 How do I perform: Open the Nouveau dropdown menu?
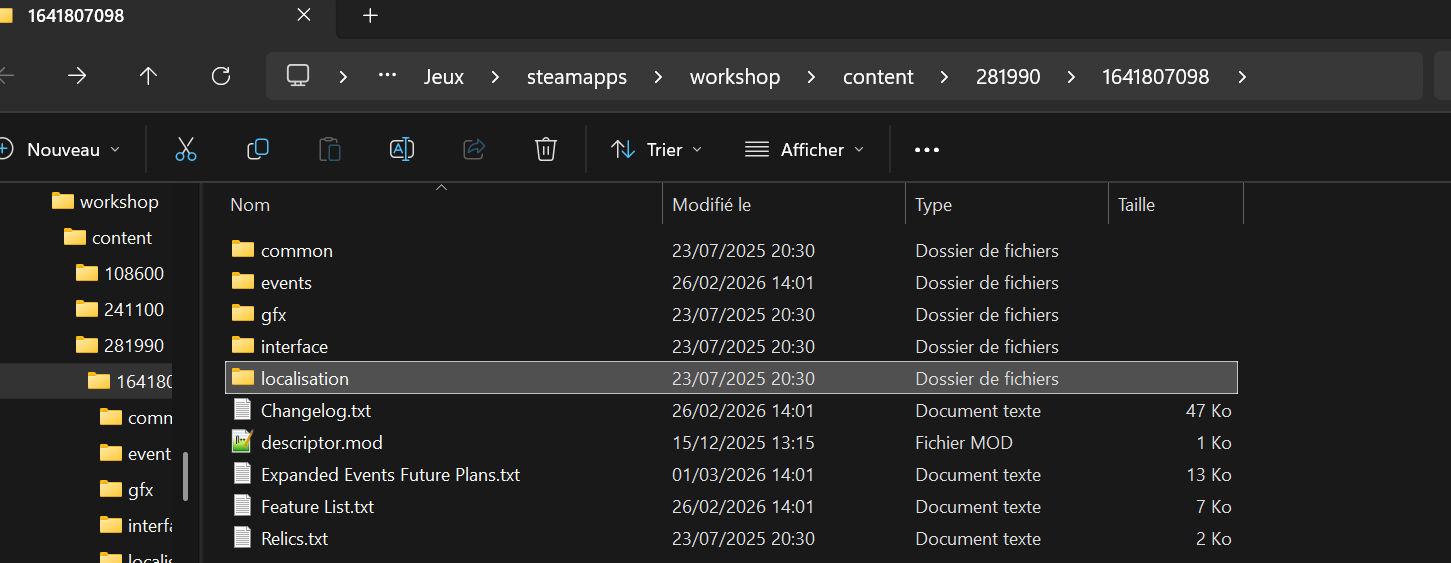tap(61, 150)
